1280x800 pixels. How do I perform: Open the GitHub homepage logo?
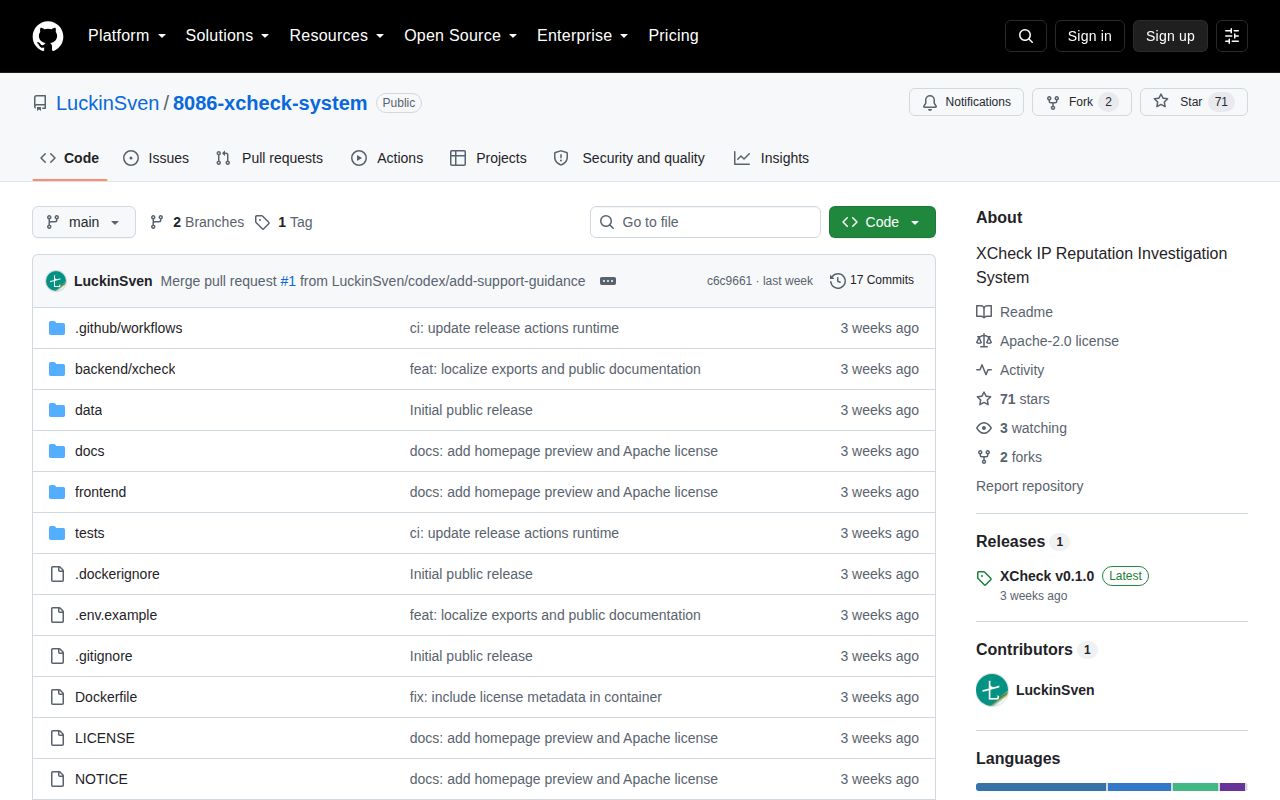click(48, 36)
